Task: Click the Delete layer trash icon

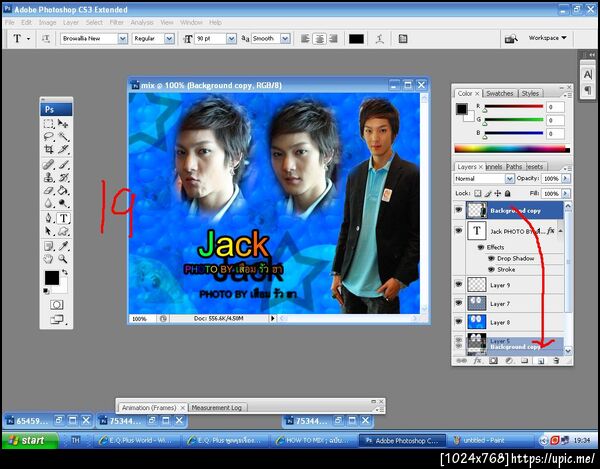Action: pyautogui.click(x=556, y=360)
